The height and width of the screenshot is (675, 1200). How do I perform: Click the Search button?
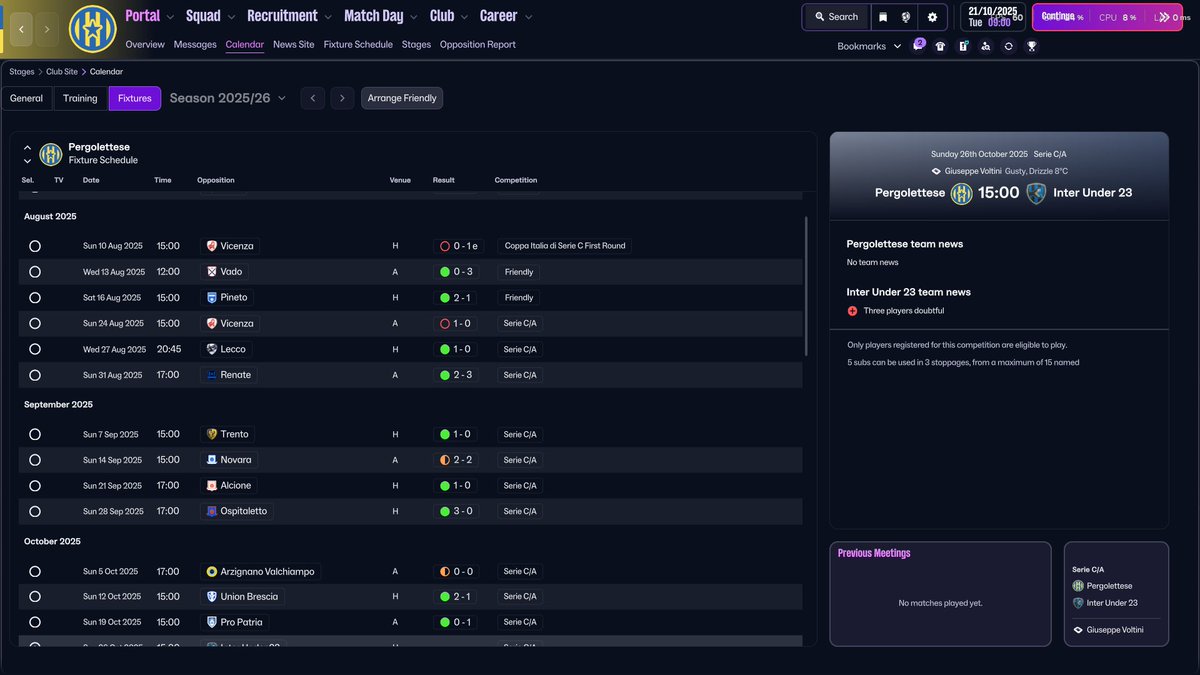tap(835, 17)
